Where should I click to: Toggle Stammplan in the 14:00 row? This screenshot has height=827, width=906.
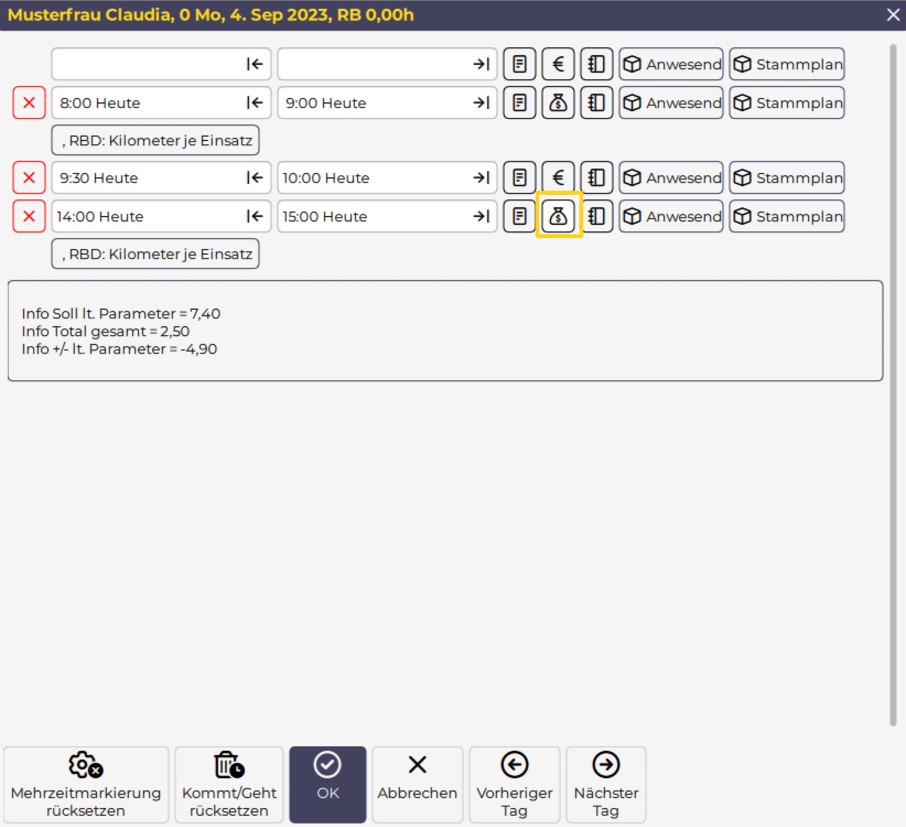click(x=786, y=216)
